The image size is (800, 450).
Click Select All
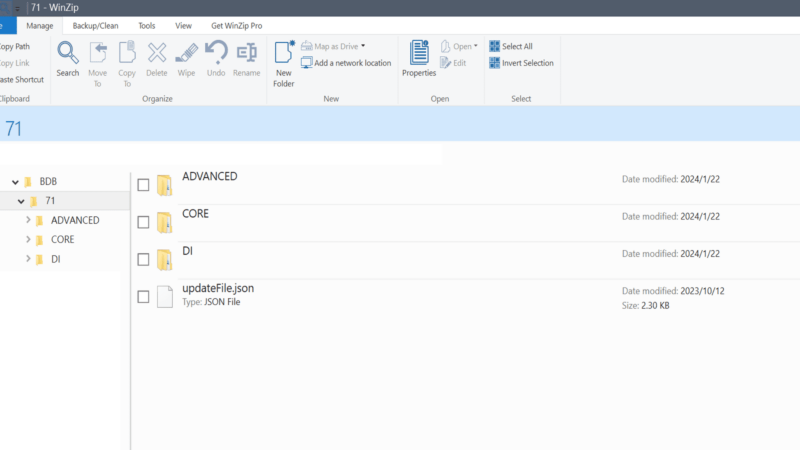pyautogui.click(x=511, y=46)
